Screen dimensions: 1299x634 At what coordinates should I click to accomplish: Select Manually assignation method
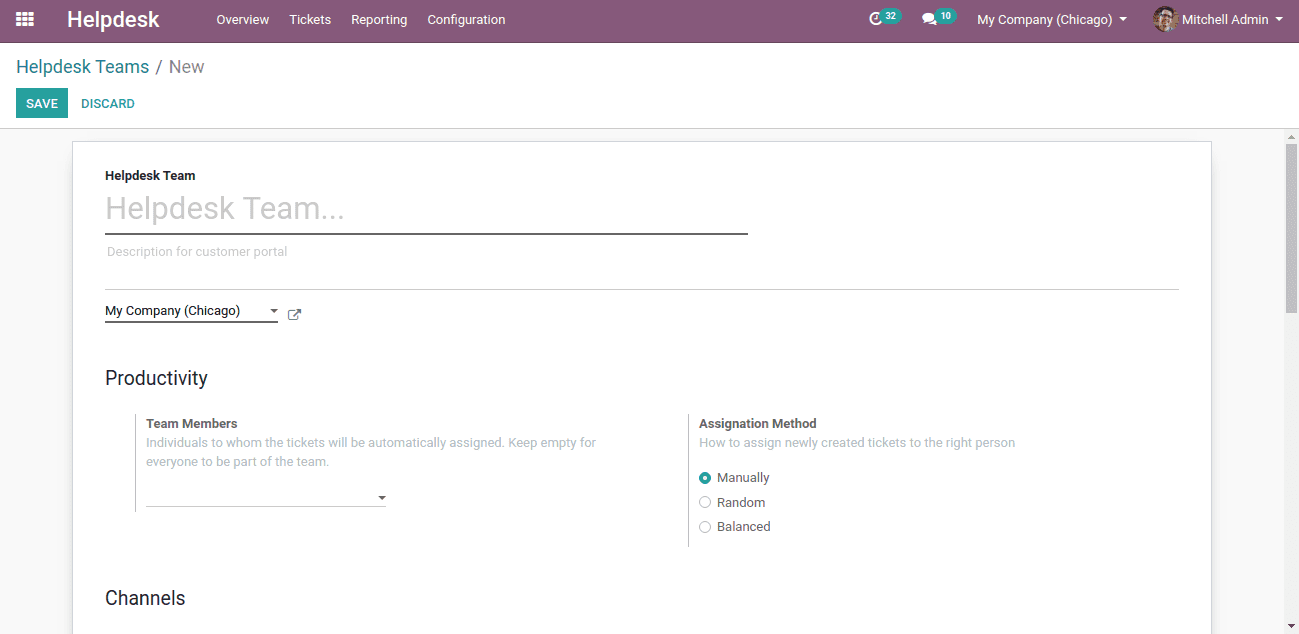[705, 478]
